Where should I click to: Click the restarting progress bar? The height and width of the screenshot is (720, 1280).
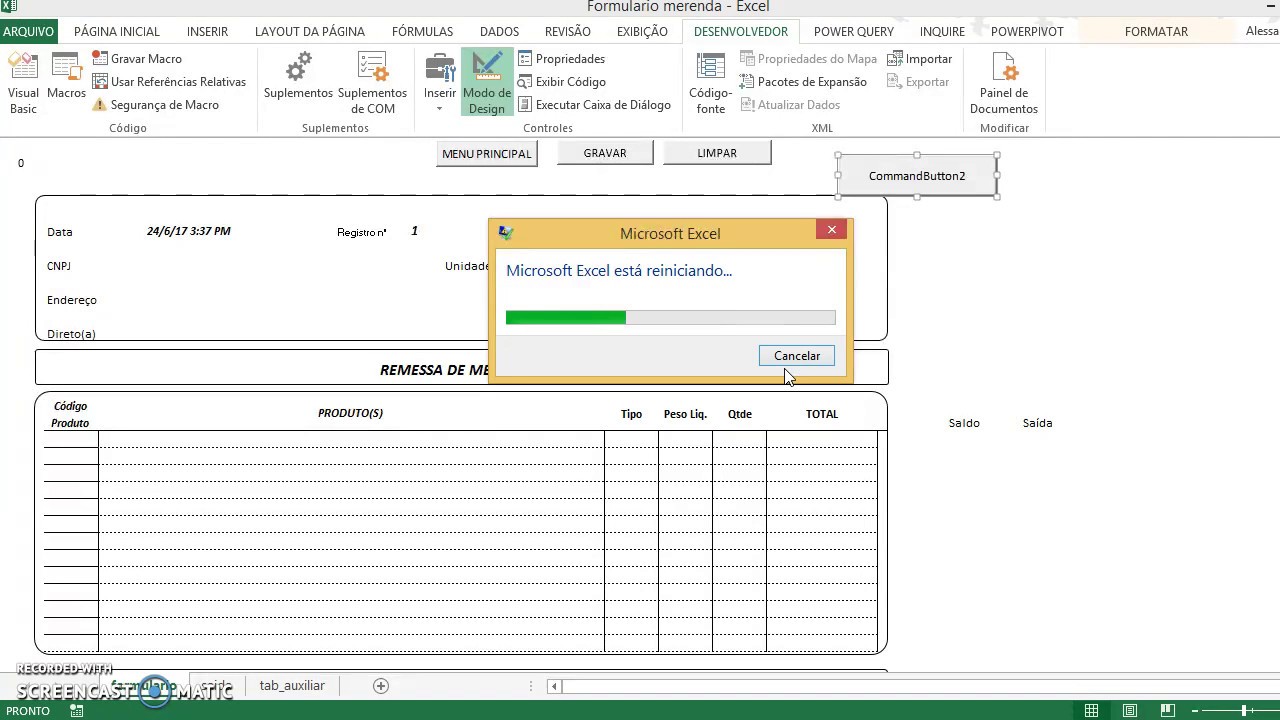(670, 318)
